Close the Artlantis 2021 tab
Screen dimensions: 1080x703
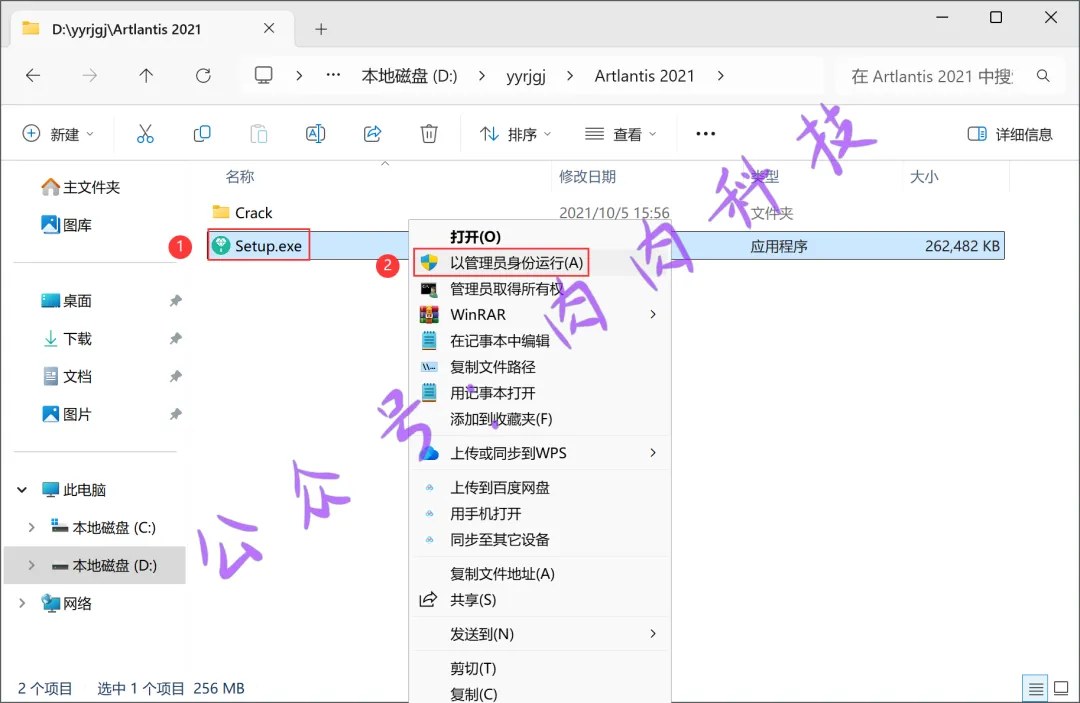point(269,28)
